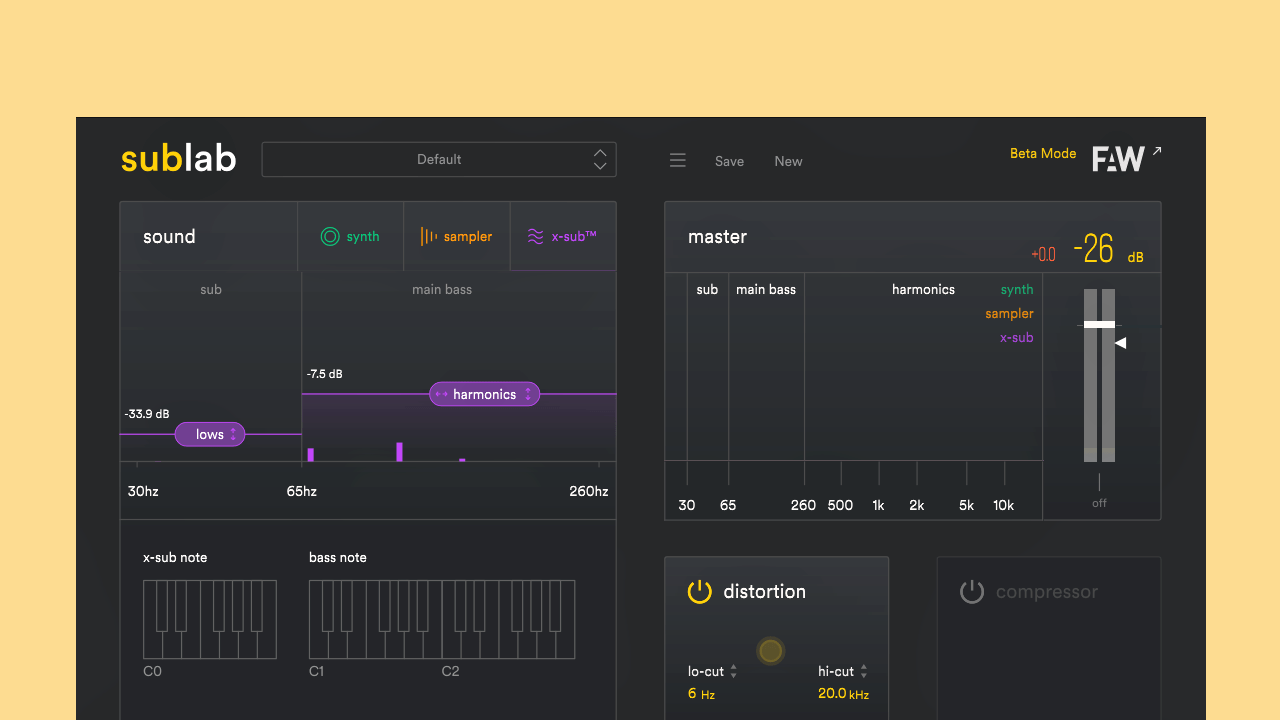Click the C2 key on bass keyboard

click(451, 645)
